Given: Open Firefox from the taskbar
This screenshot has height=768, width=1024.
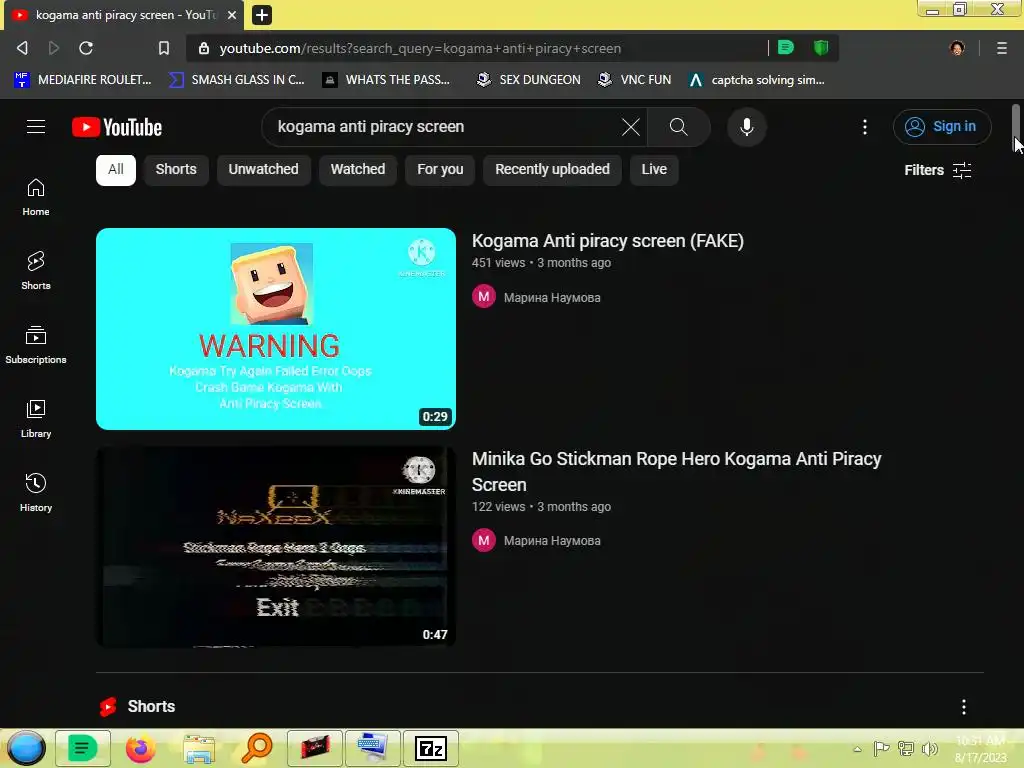Looking at the screenshot, I should point(140,748).
